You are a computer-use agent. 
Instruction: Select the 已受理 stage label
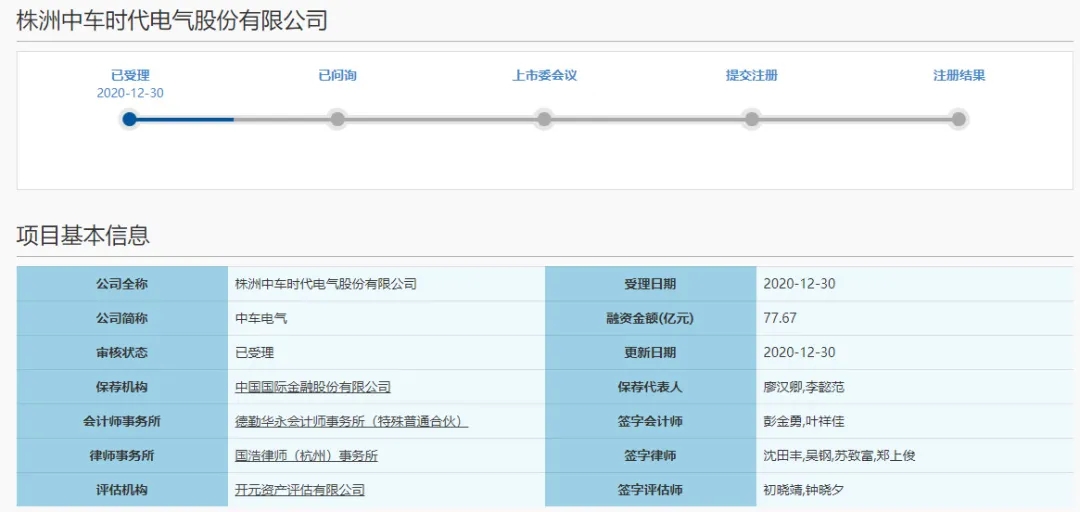(x=130, y=76)
